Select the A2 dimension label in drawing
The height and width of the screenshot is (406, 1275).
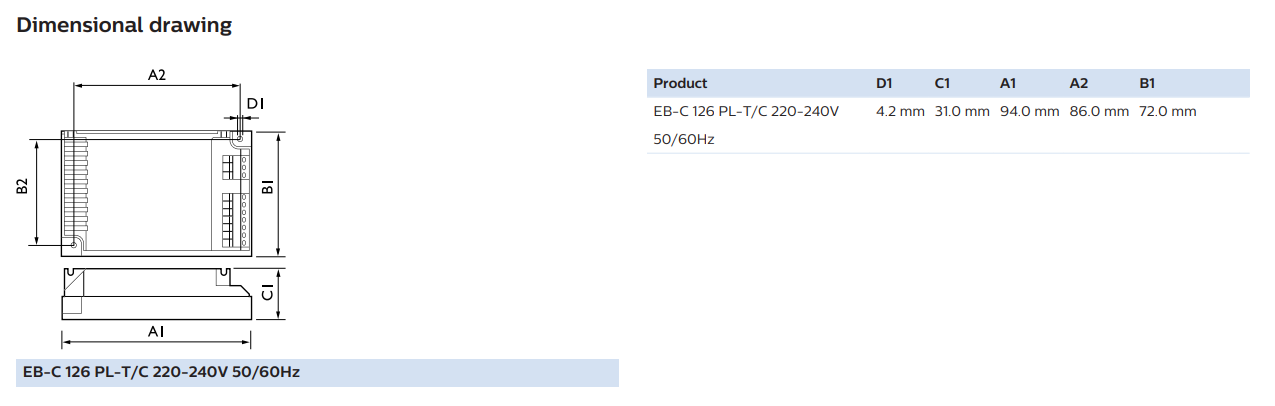tap(157, 74)
